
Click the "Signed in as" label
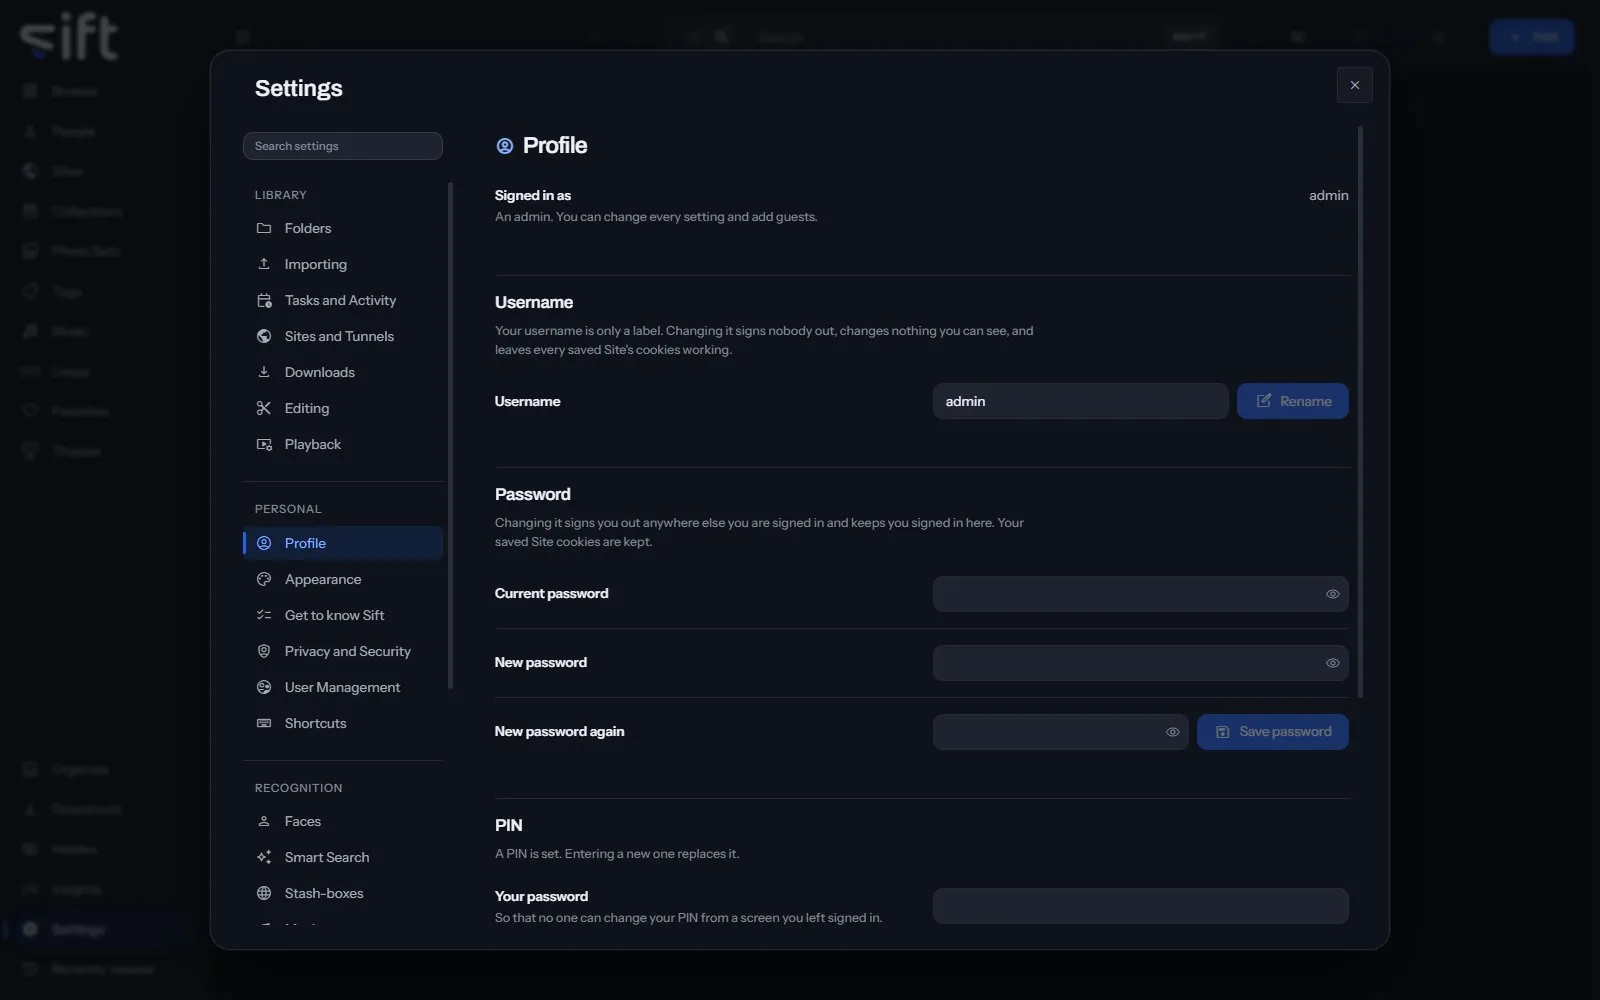(533, 195)
